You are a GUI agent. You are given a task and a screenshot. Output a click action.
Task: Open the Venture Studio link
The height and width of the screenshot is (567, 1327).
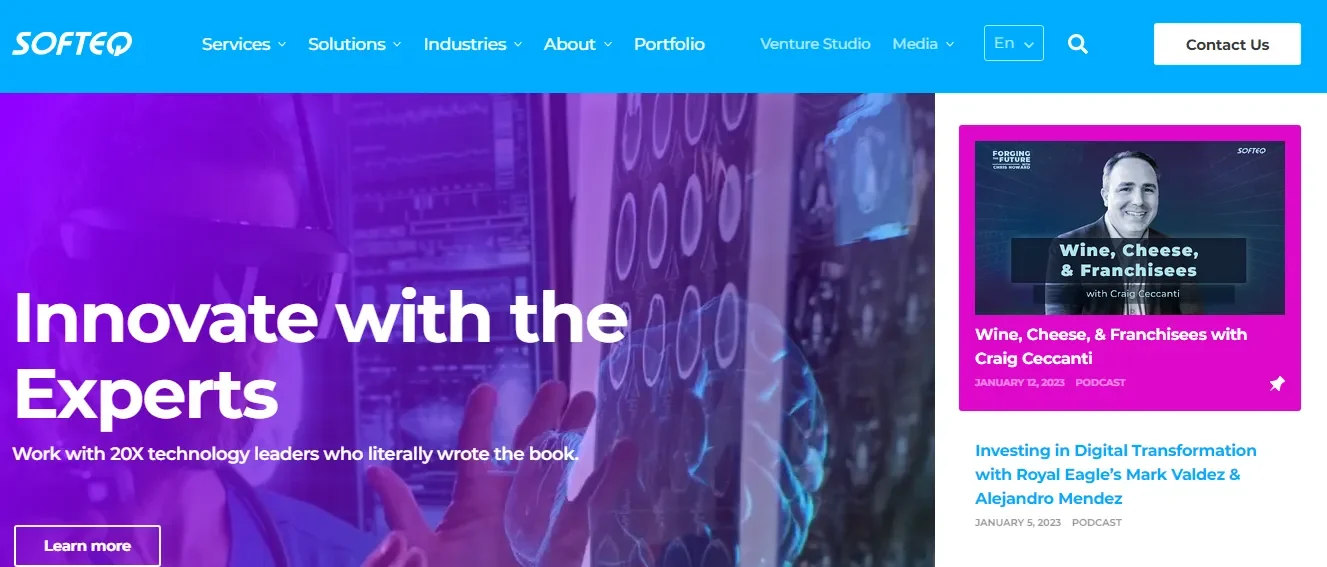tap(815, 44)
